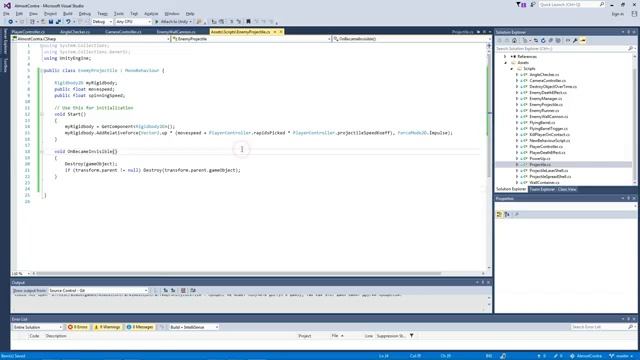The width and height of the screenshot is (640, 360).
Task: Click the Bookmark toolbar icon
Action: click(248, 22)
